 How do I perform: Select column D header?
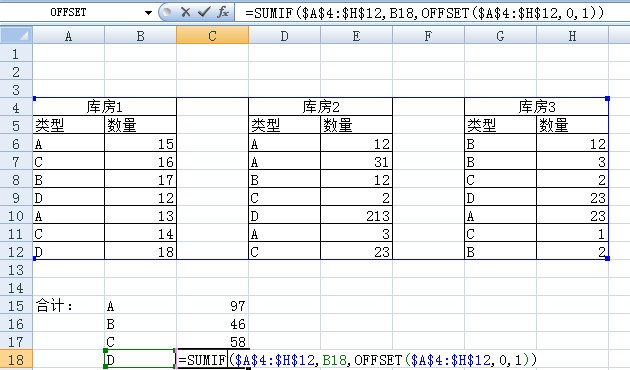[284, 36]
